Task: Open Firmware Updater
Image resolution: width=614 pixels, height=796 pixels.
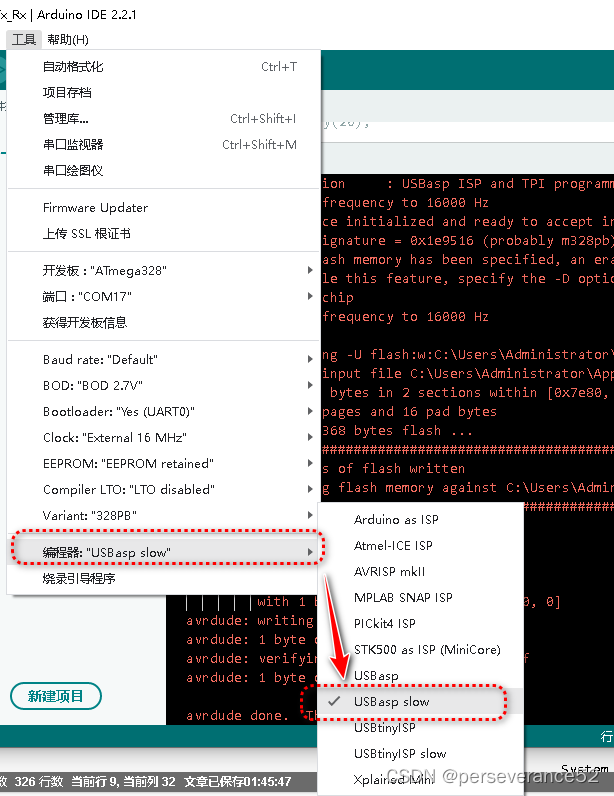Action: point(164,208)
